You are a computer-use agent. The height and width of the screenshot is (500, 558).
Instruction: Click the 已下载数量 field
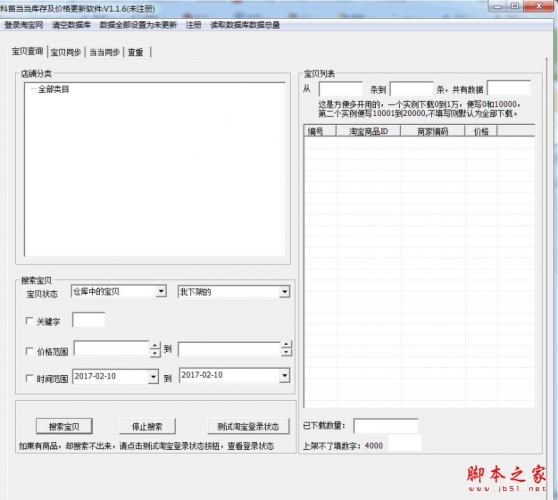point(385,426)
